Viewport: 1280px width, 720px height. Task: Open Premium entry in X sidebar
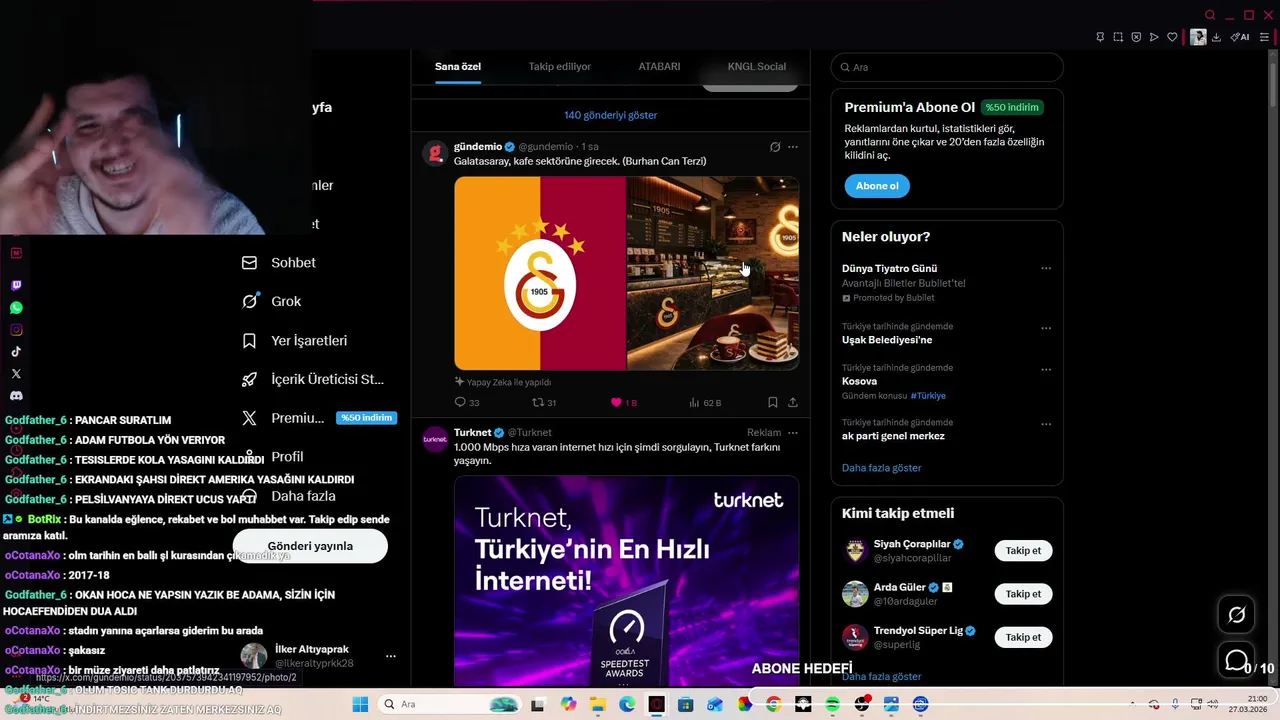318,418
